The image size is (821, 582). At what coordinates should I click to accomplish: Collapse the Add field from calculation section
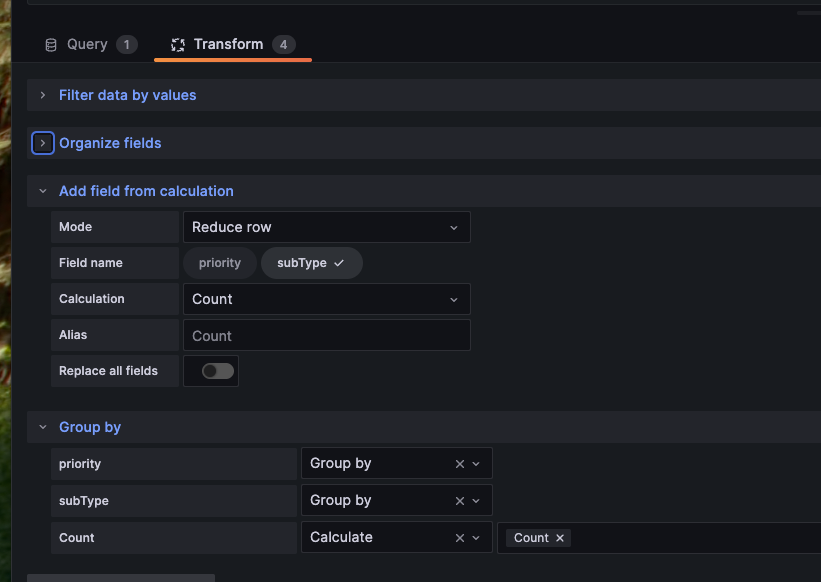point(43,191)
